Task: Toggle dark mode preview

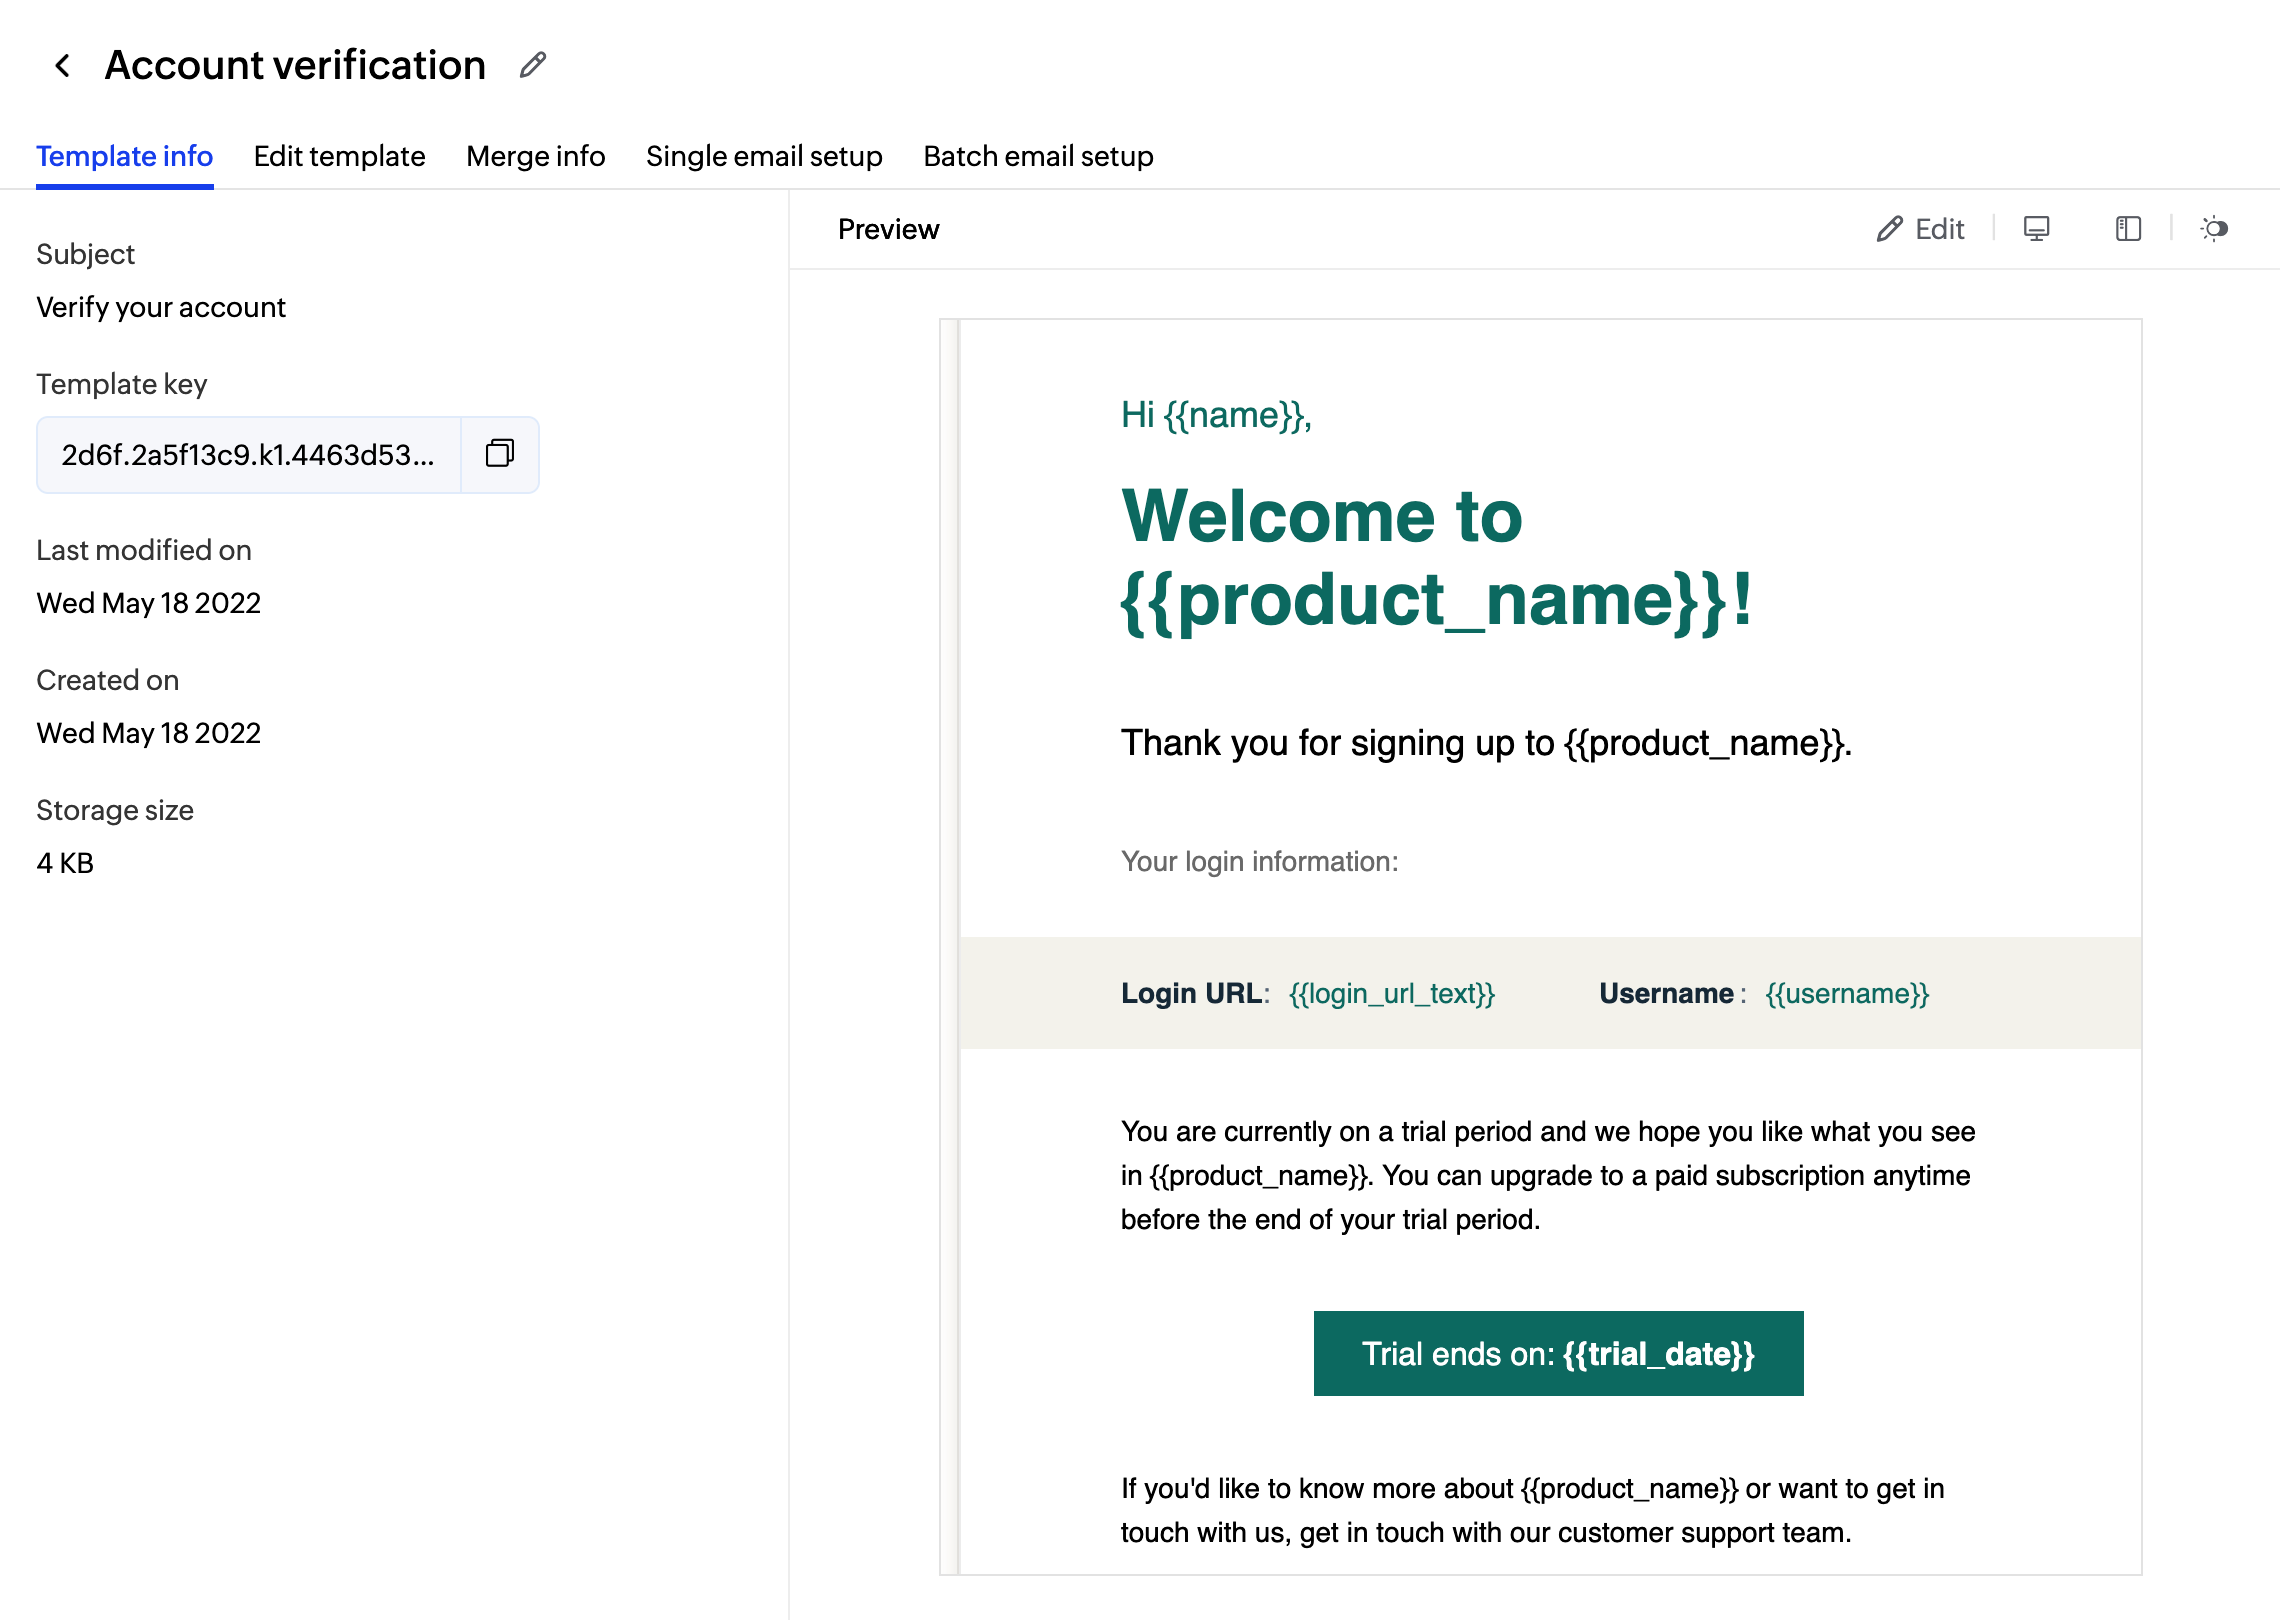Action: 2214,229
